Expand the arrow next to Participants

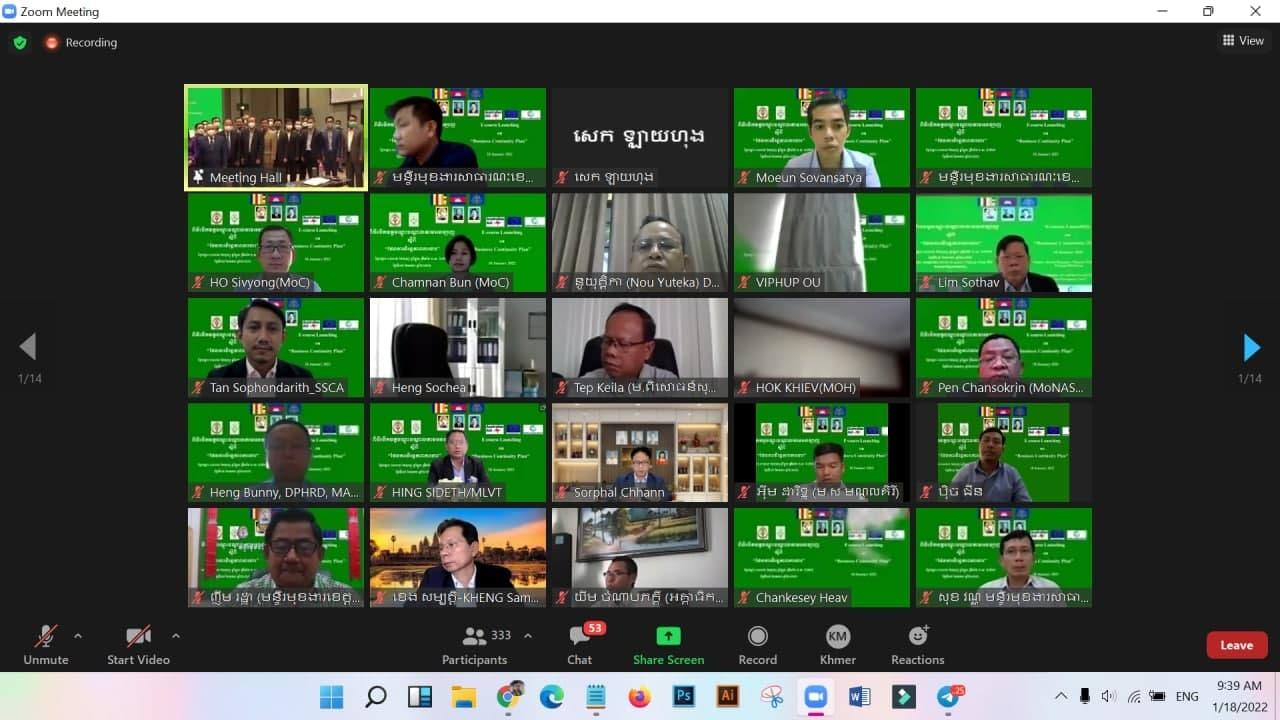[528, 636]
